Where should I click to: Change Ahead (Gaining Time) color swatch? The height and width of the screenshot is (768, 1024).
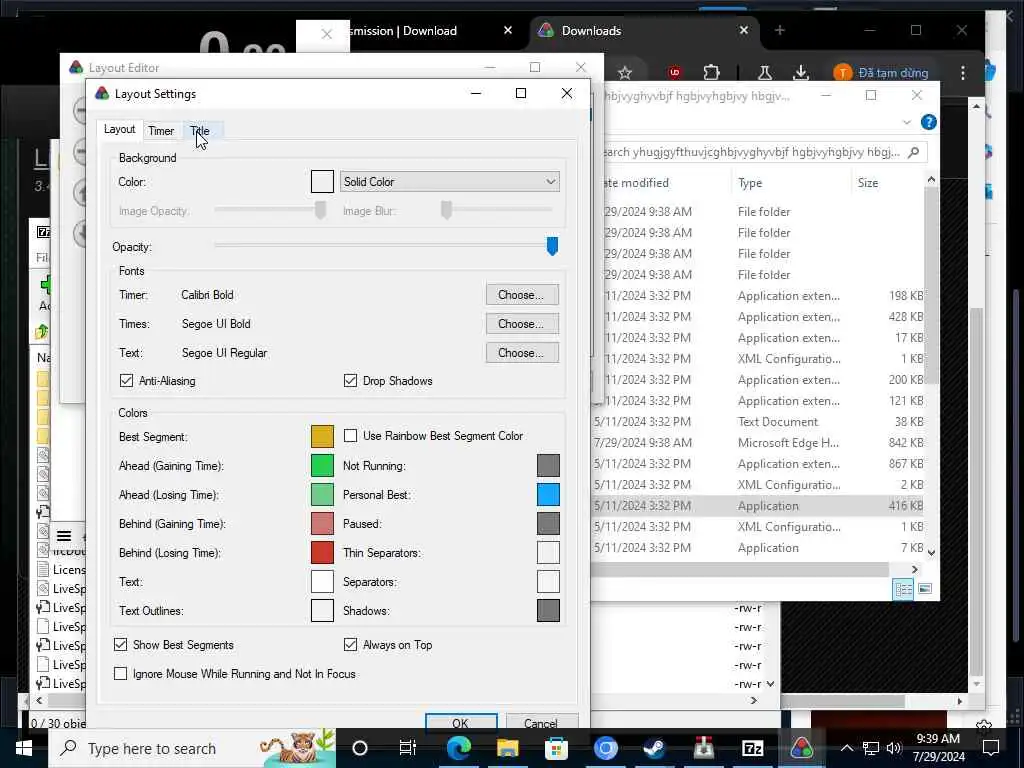(x=322, y=466)
